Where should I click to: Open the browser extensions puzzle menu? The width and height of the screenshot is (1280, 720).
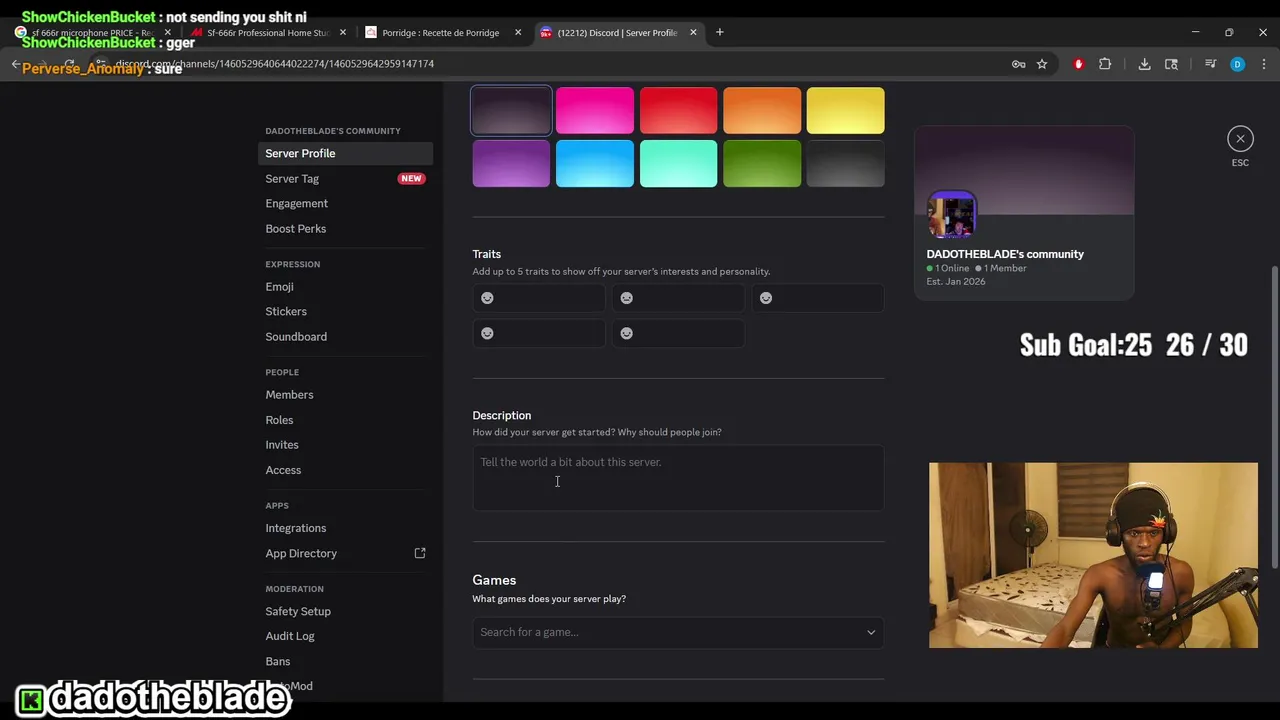coord(1105,64)
